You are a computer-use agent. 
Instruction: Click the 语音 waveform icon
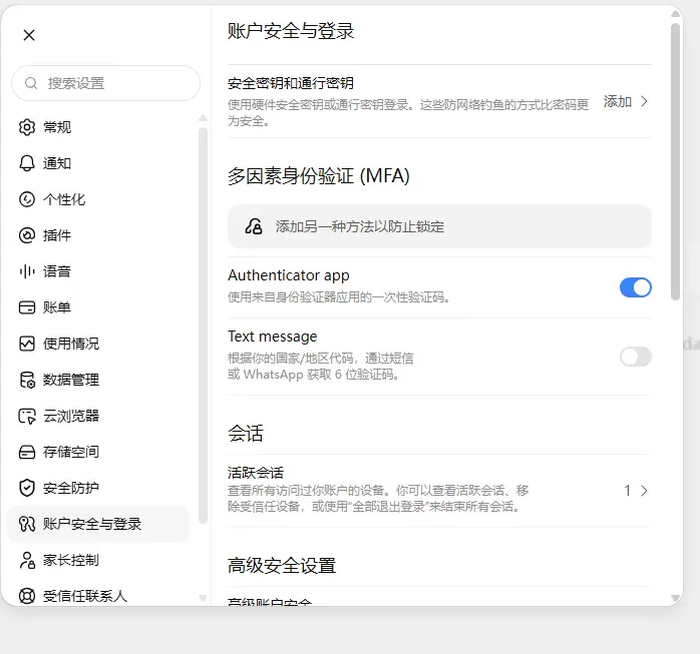click(x=27, y=271)
